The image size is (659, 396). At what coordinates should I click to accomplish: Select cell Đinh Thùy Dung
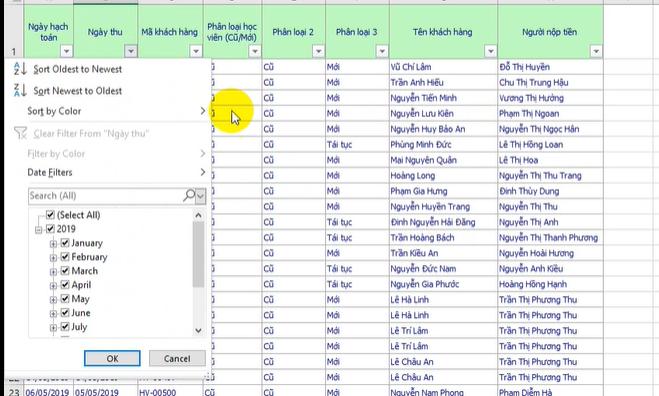550,191
